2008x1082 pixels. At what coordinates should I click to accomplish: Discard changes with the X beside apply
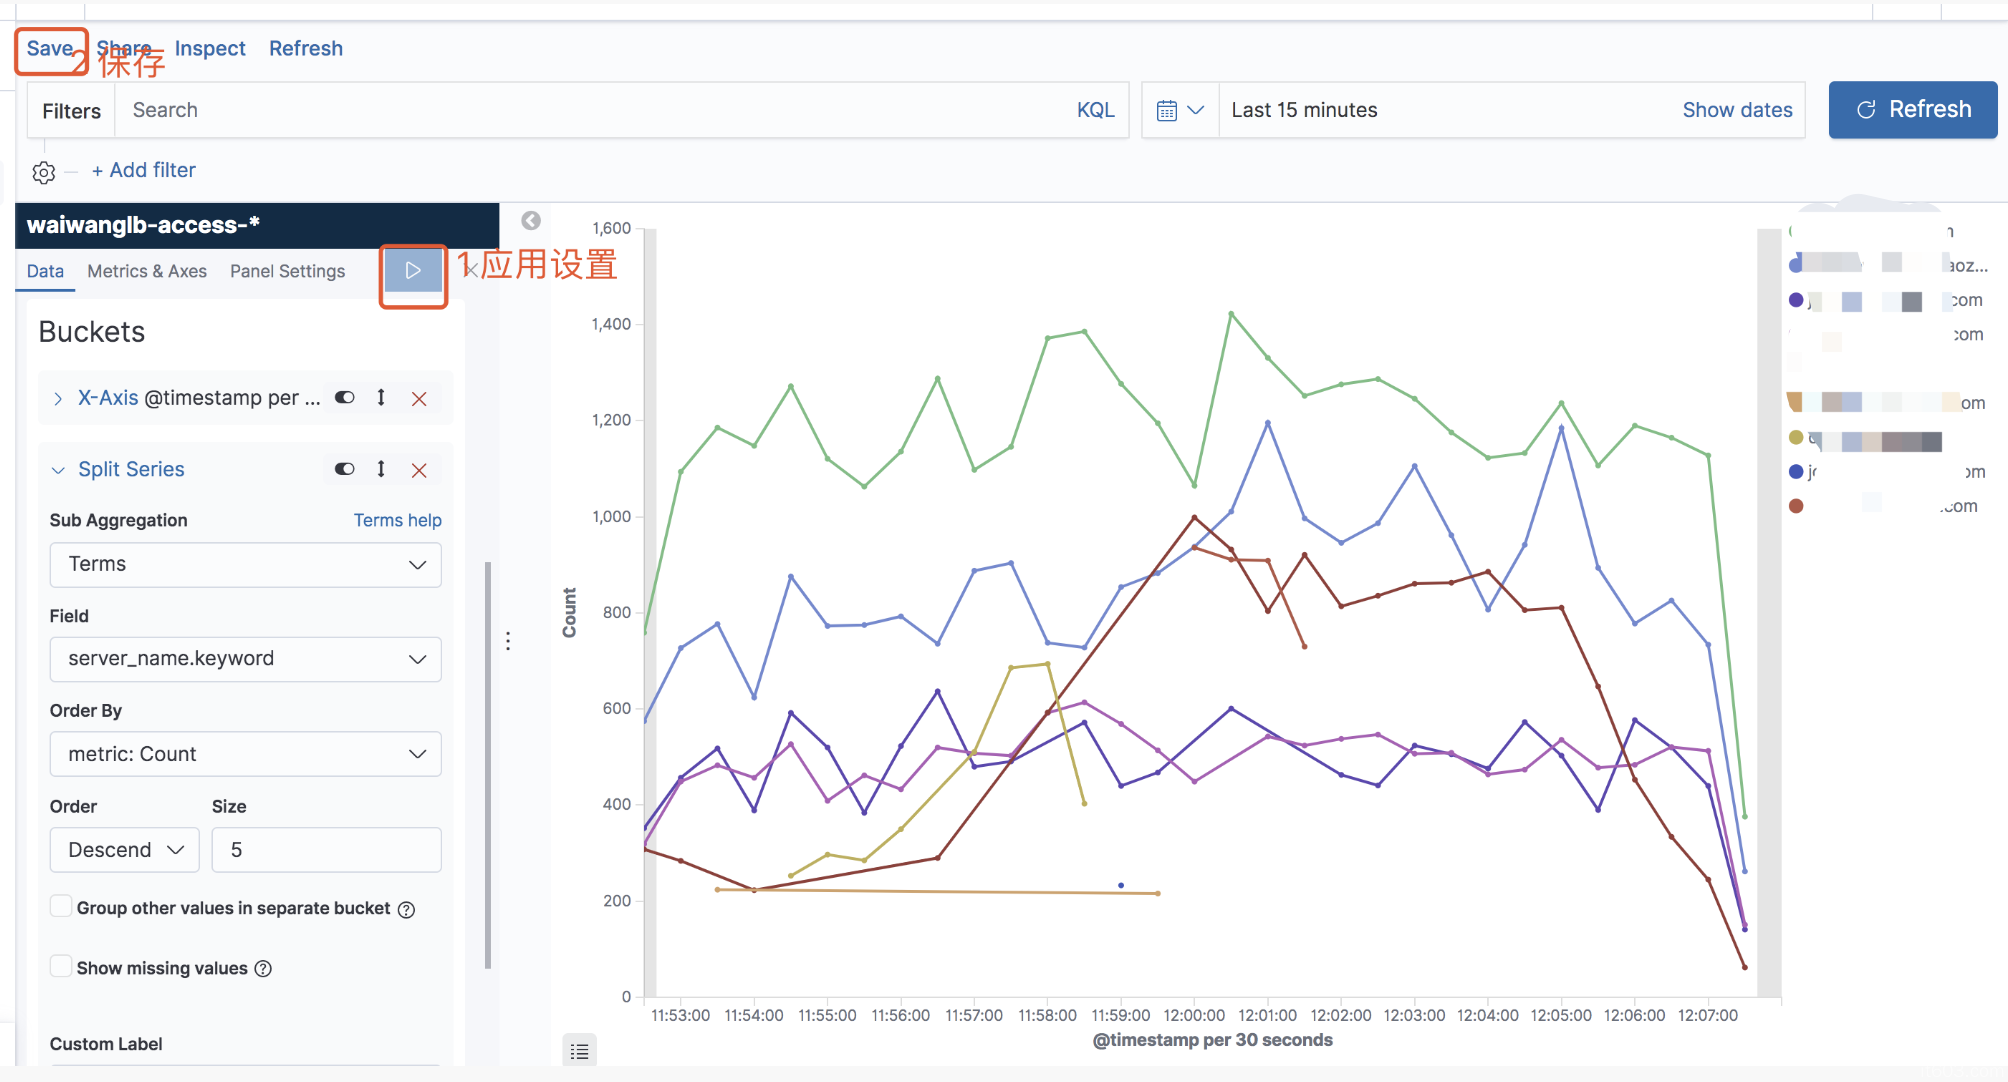pos(469,270)
